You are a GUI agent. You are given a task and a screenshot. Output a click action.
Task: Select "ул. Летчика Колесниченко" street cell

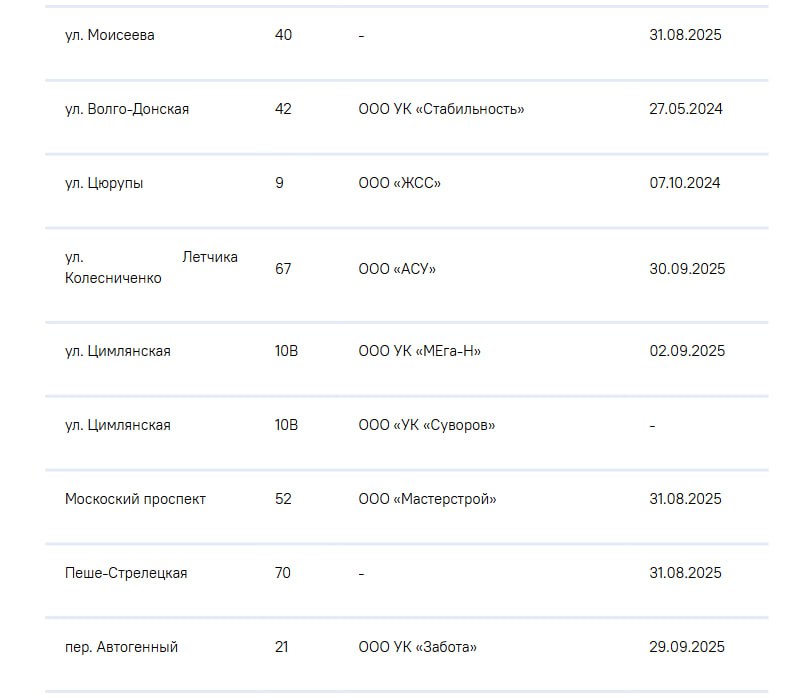pyautogui.click(x=151, y=268)
